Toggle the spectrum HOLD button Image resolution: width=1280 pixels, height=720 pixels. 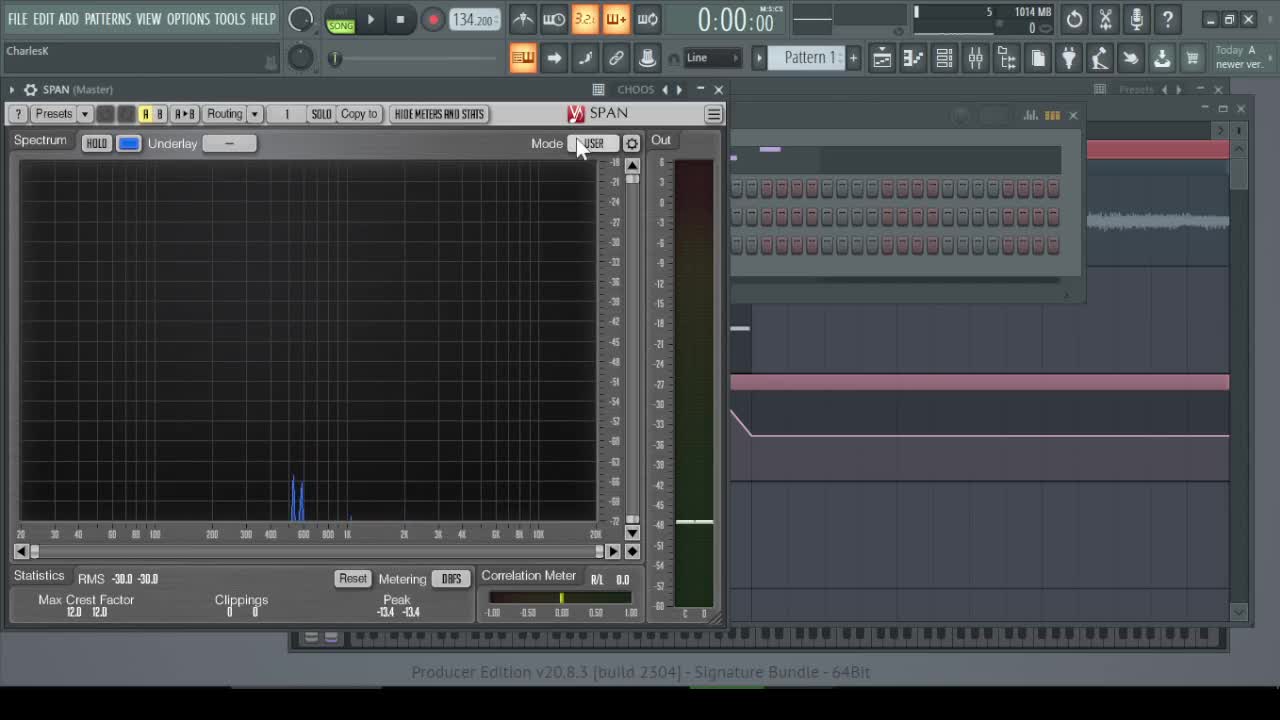pos(96,144)
